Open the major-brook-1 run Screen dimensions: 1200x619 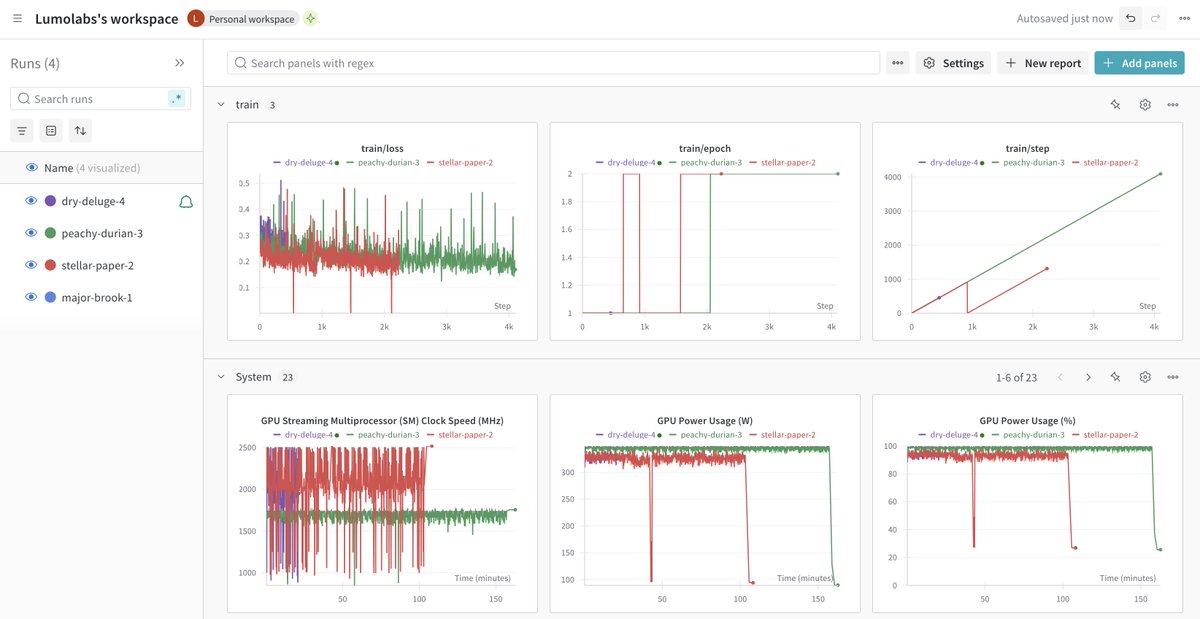[96, 297]
